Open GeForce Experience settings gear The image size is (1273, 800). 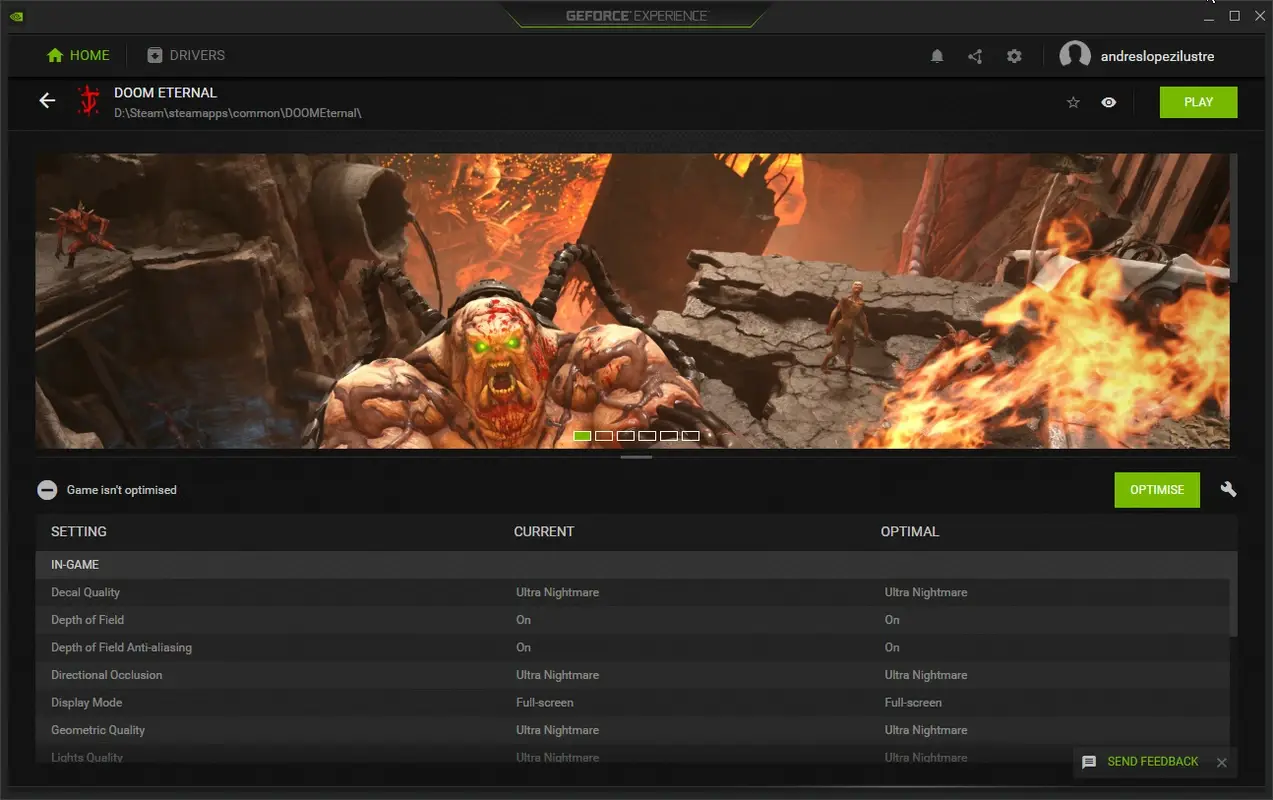click(x=1014, y=56)
